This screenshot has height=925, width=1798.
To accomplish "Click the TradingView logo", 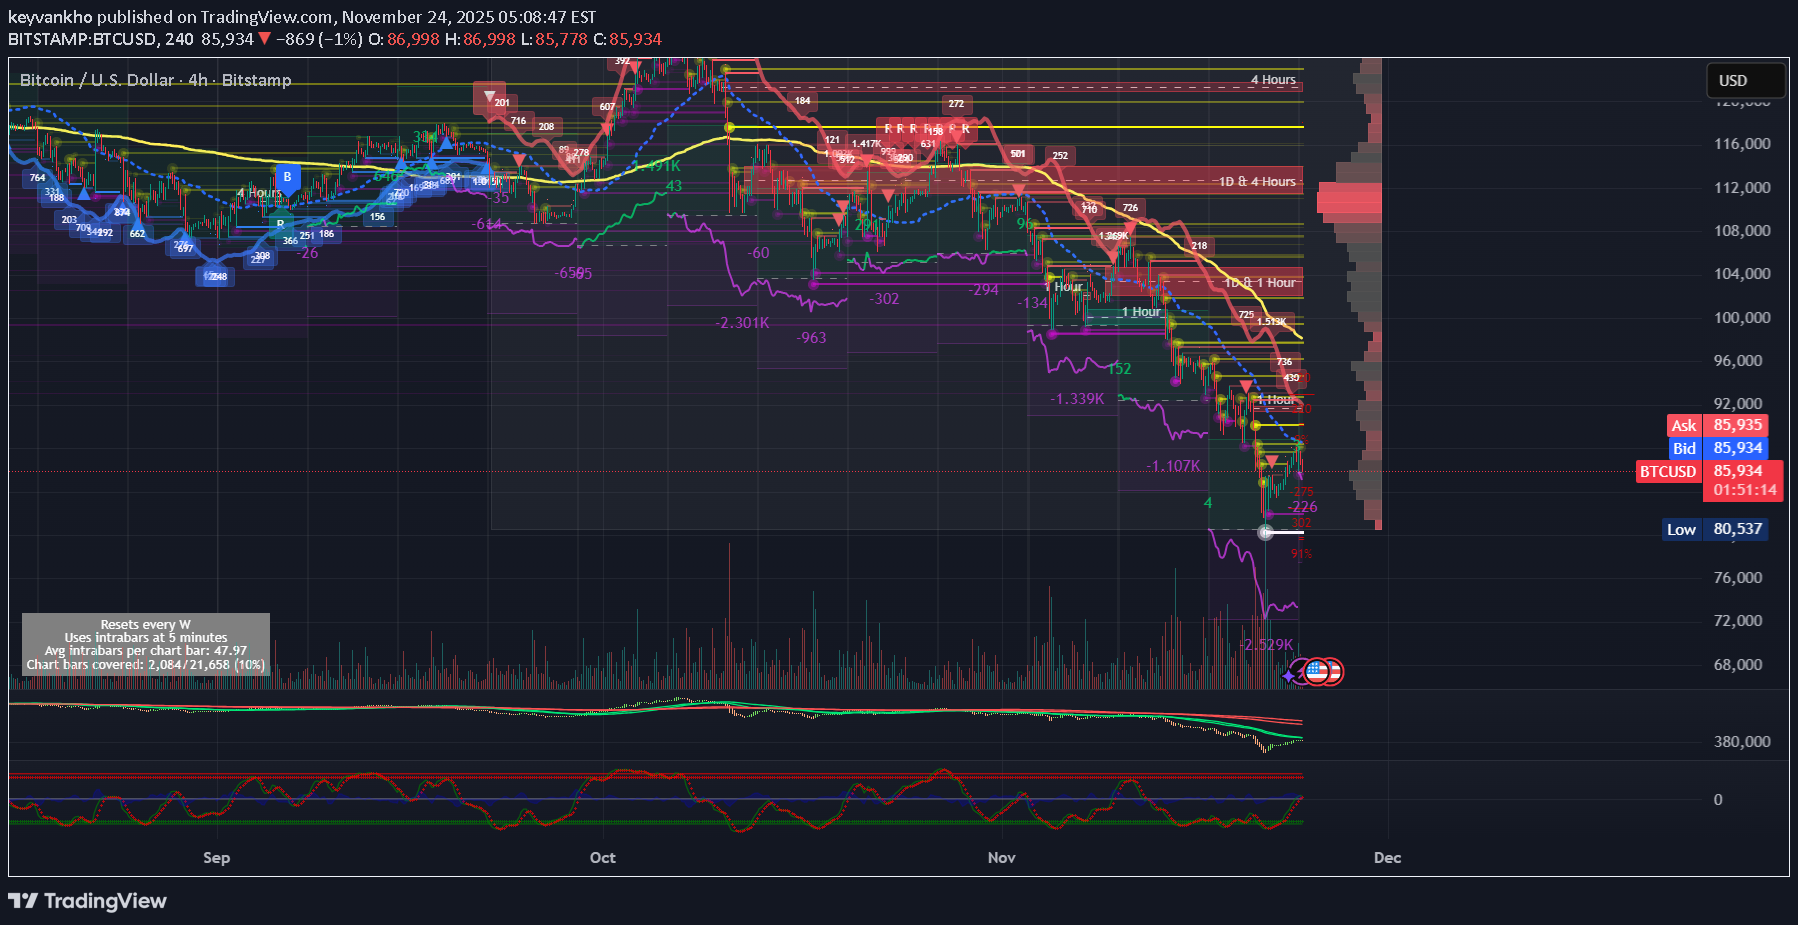I will (87, 901).
